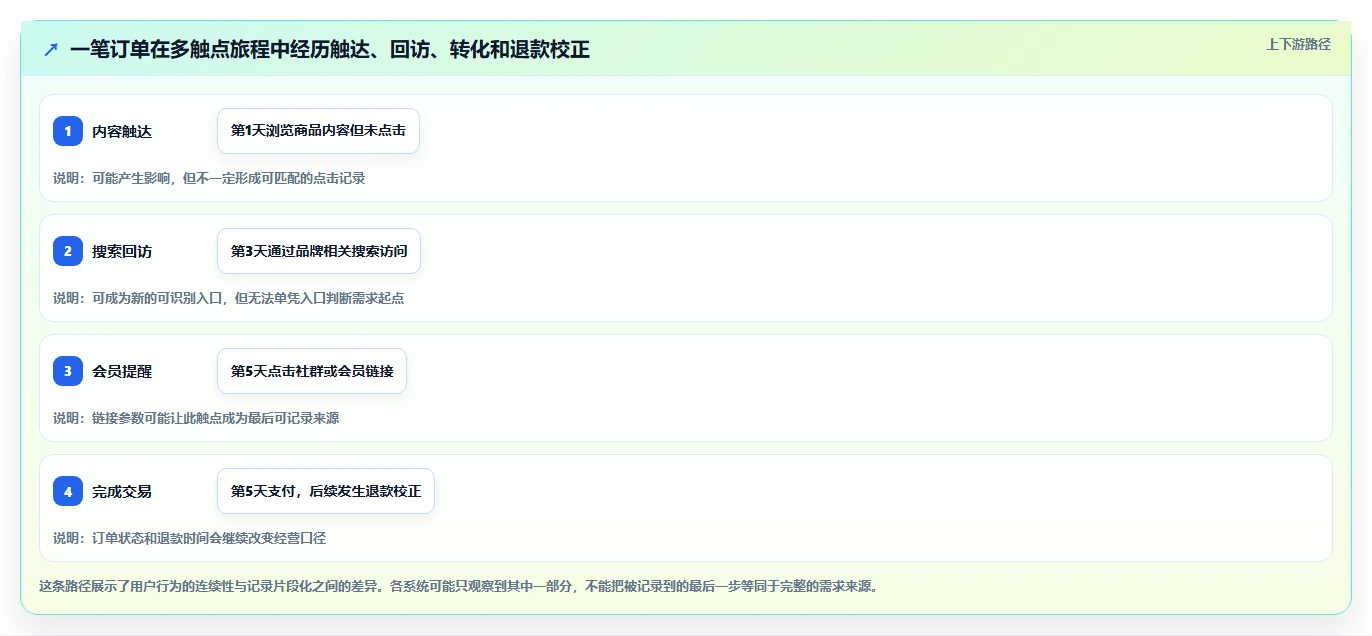The height and width of the screenshot is (636, 1372).
Task: Click step number 2 badge
Action: (x=68, y=251)
